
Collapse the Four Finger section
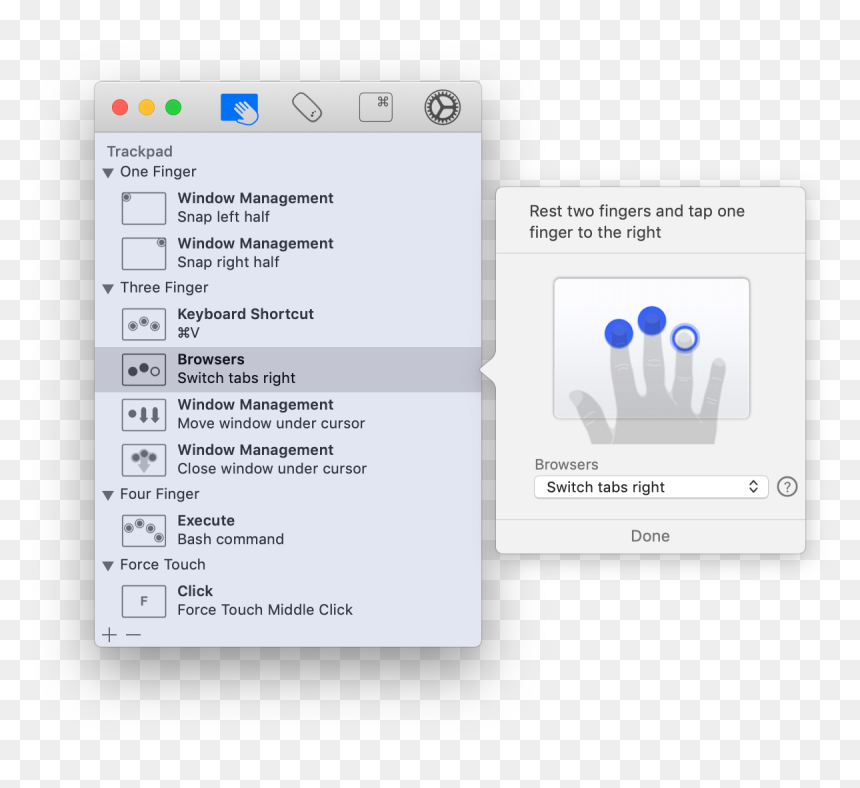(108, 495)
